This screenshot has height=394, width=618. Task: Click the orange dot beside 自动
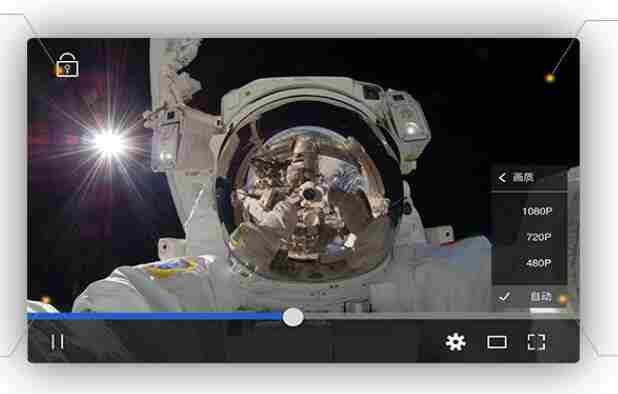tap(563, 299)
